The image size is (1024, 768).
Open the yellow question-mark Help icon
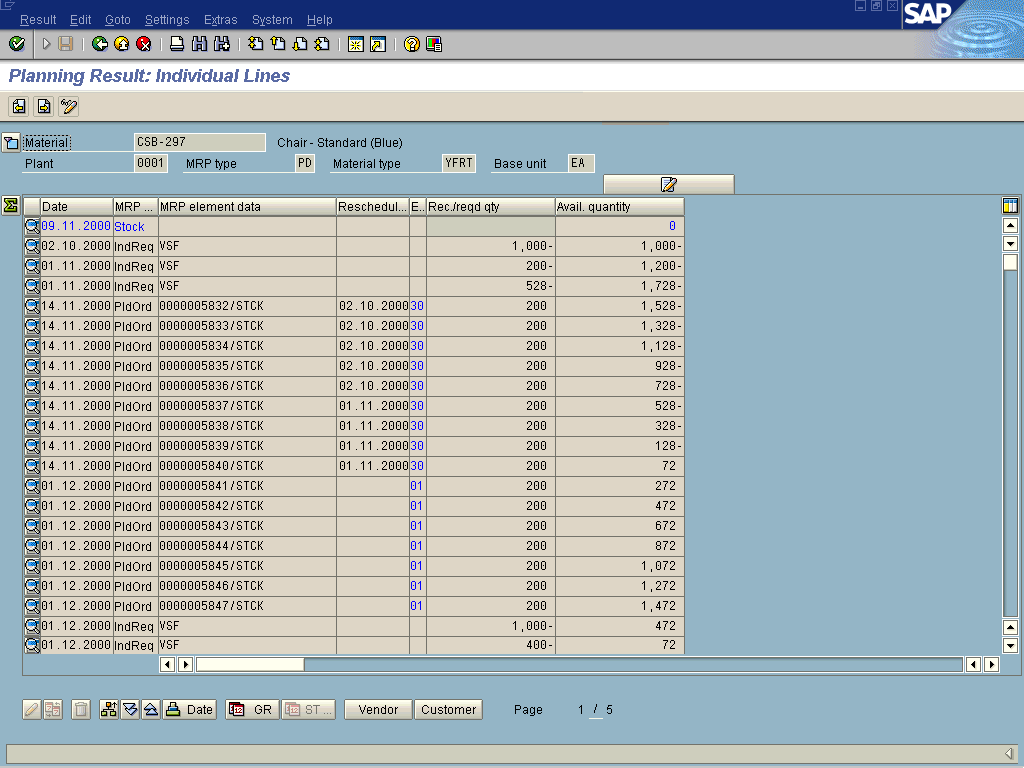[411, 44]
